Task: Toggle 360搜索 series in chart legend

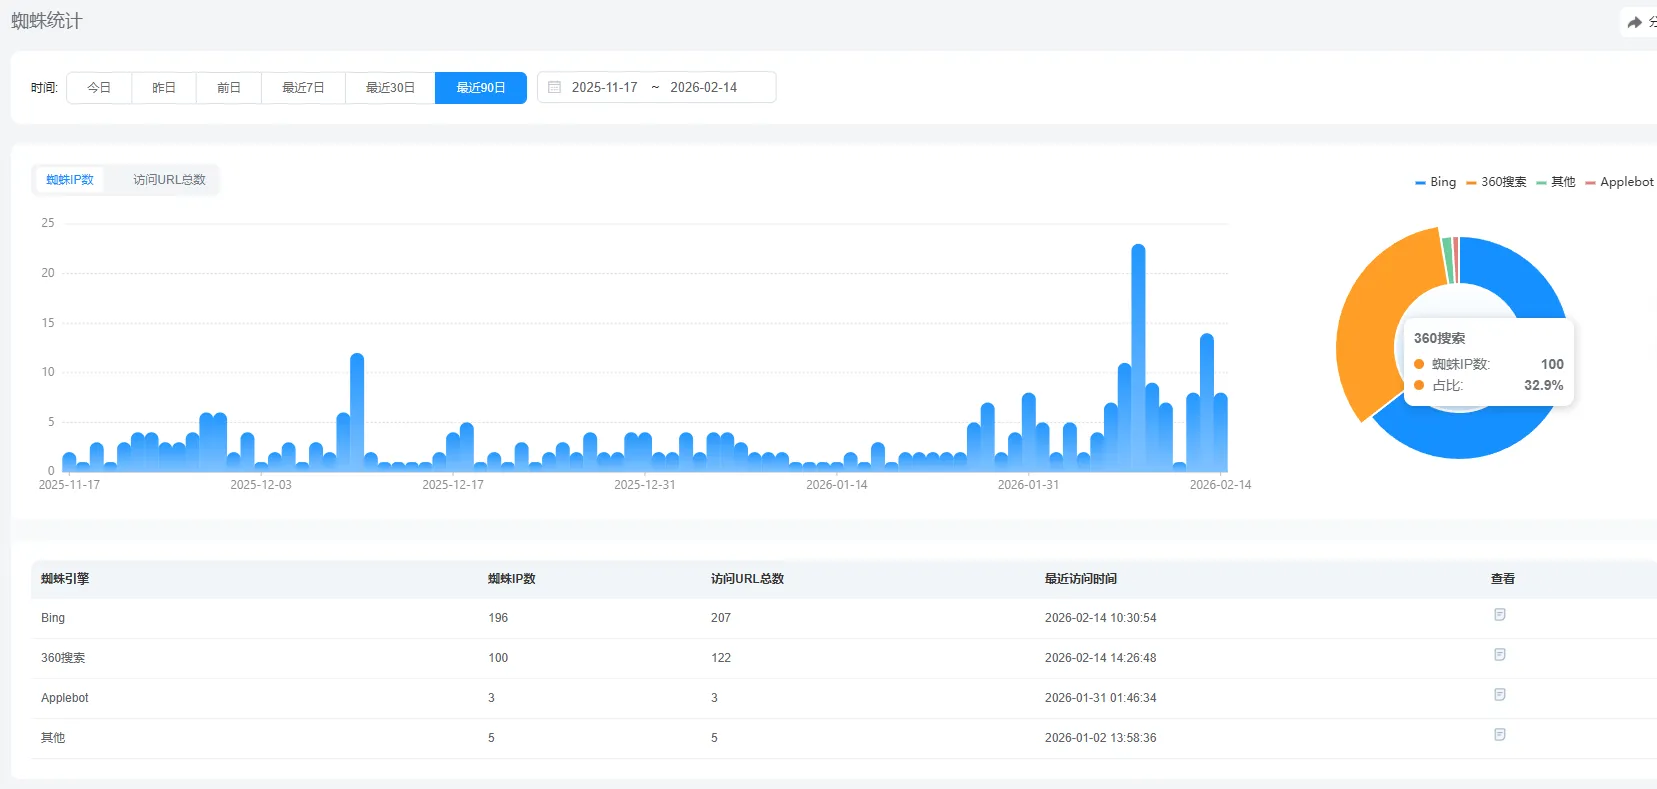Action: (x=1497, y=182)
